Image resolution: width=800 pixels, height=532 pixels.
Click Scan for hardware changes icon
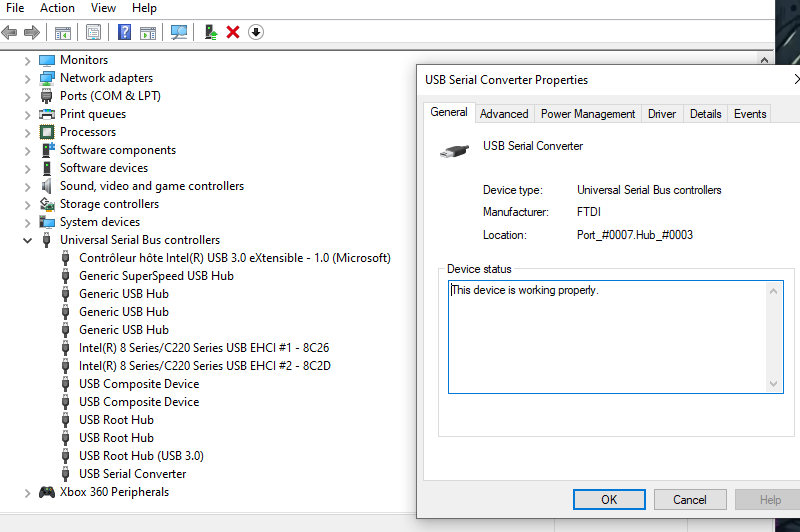tap(179, 32)
